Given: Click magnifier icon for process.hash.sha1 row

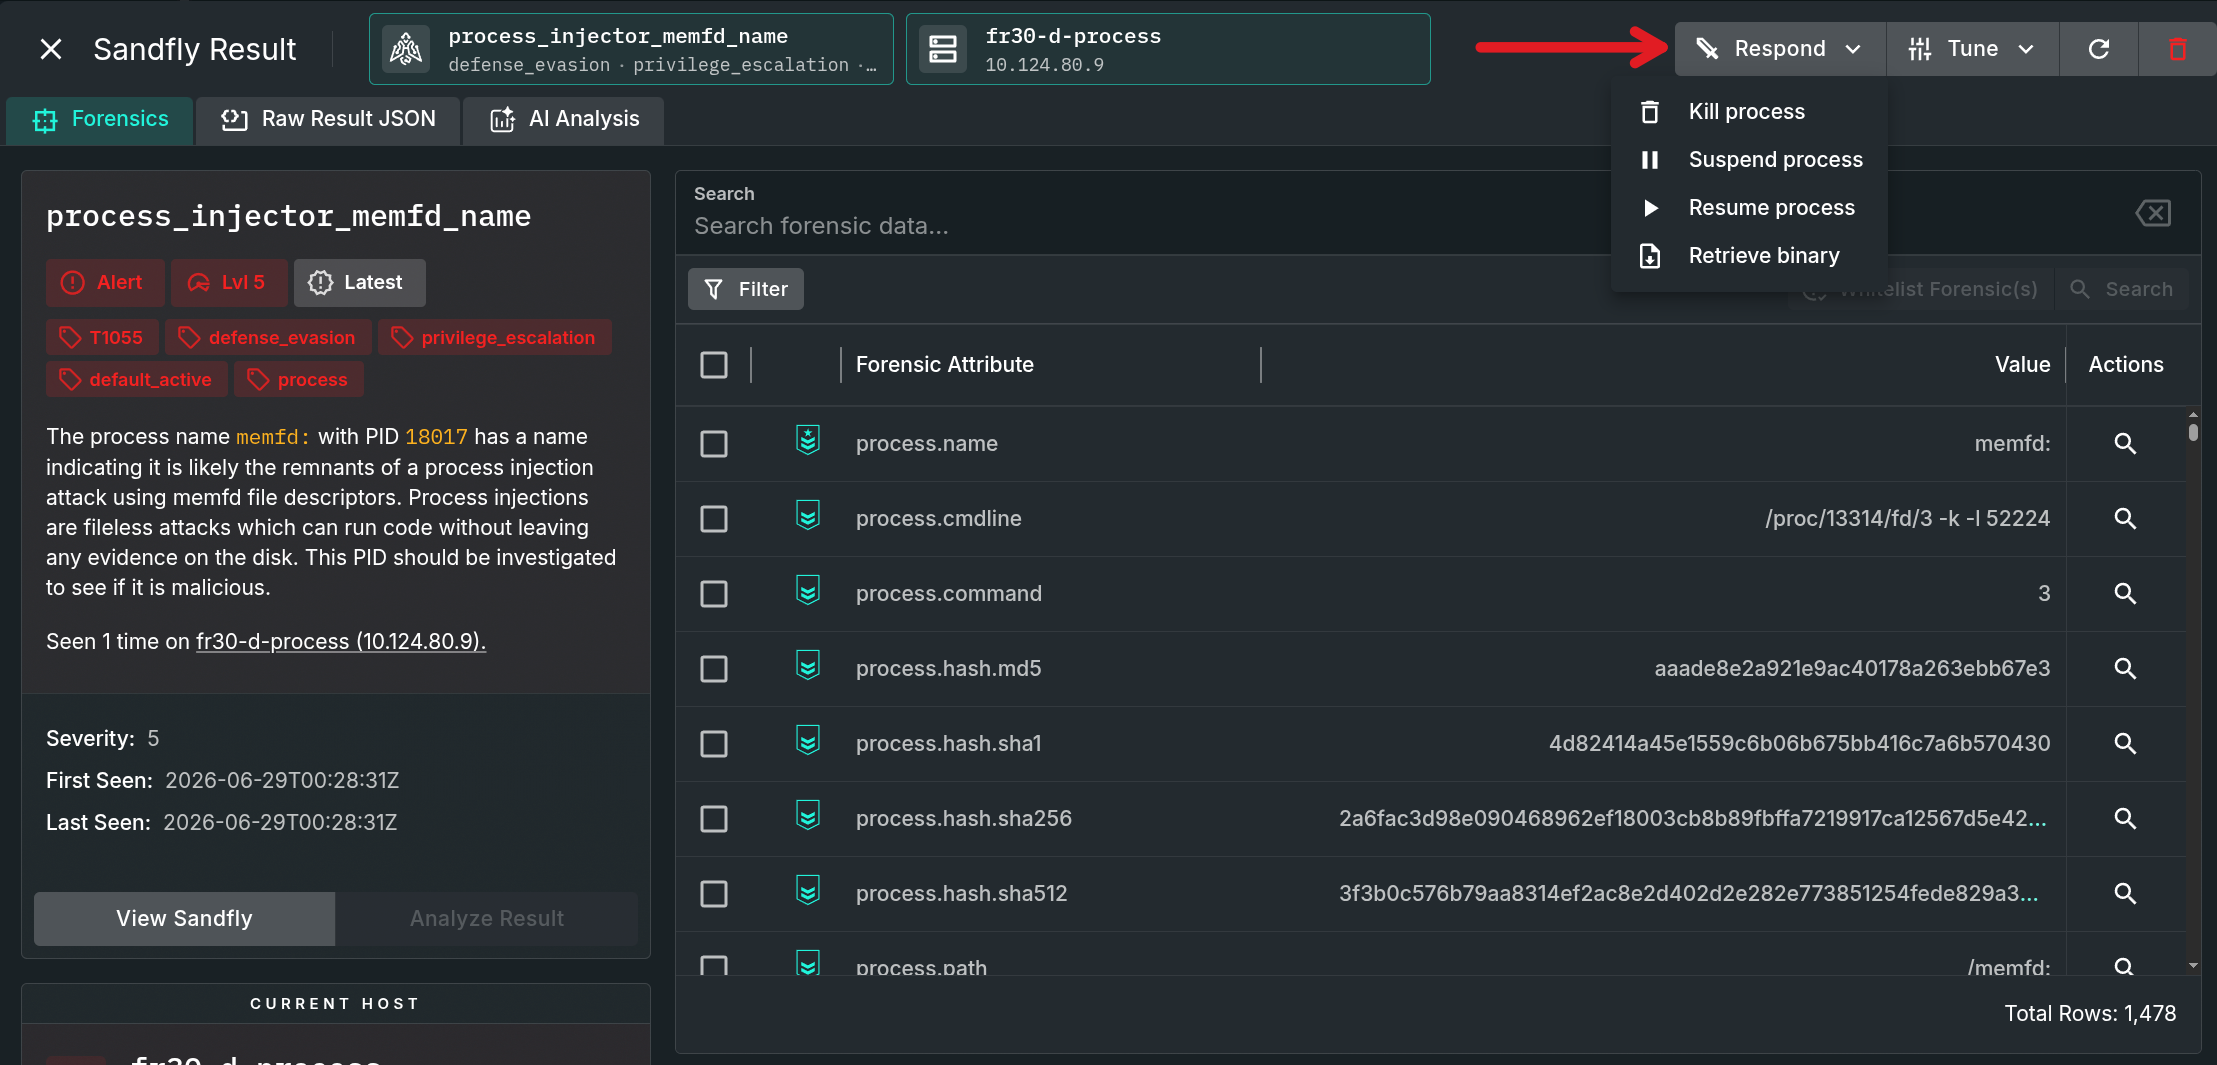Looking at the screenshot, I should coord(2125,744).
